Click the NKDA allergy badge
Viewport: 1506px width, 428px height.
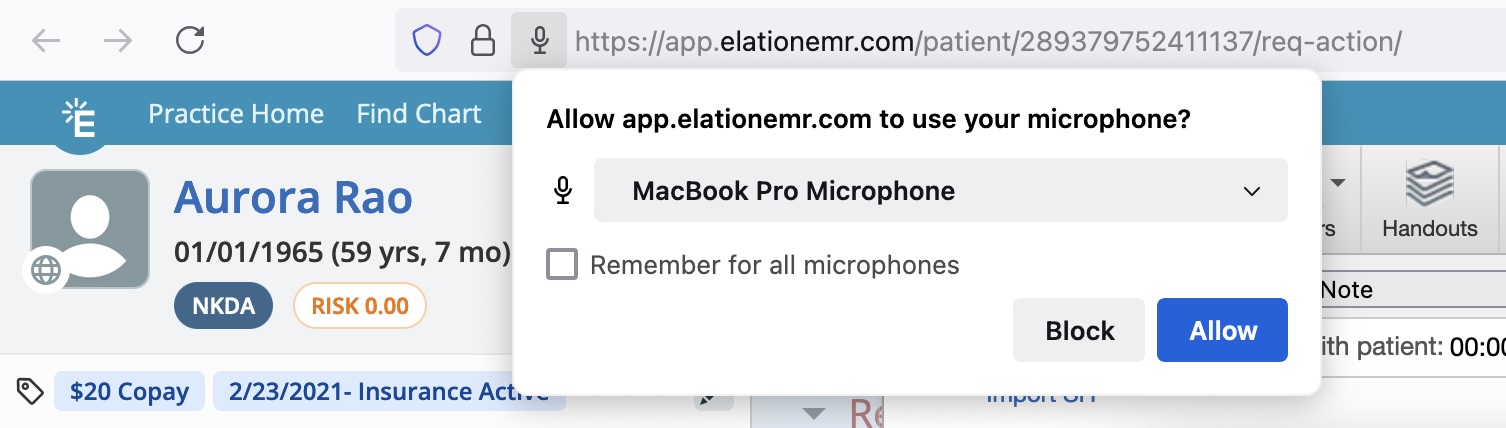(225, 306)
